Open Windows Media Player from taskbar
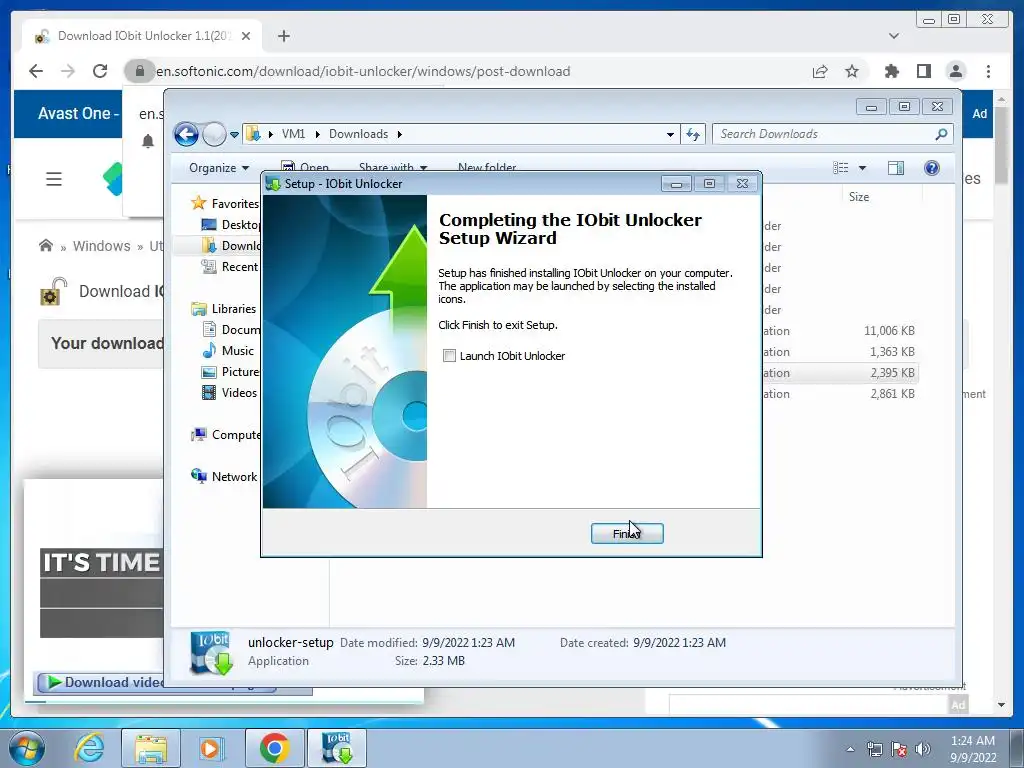Image resolution: width=1024 pixels, height=768 pixels. pos(212,748)
